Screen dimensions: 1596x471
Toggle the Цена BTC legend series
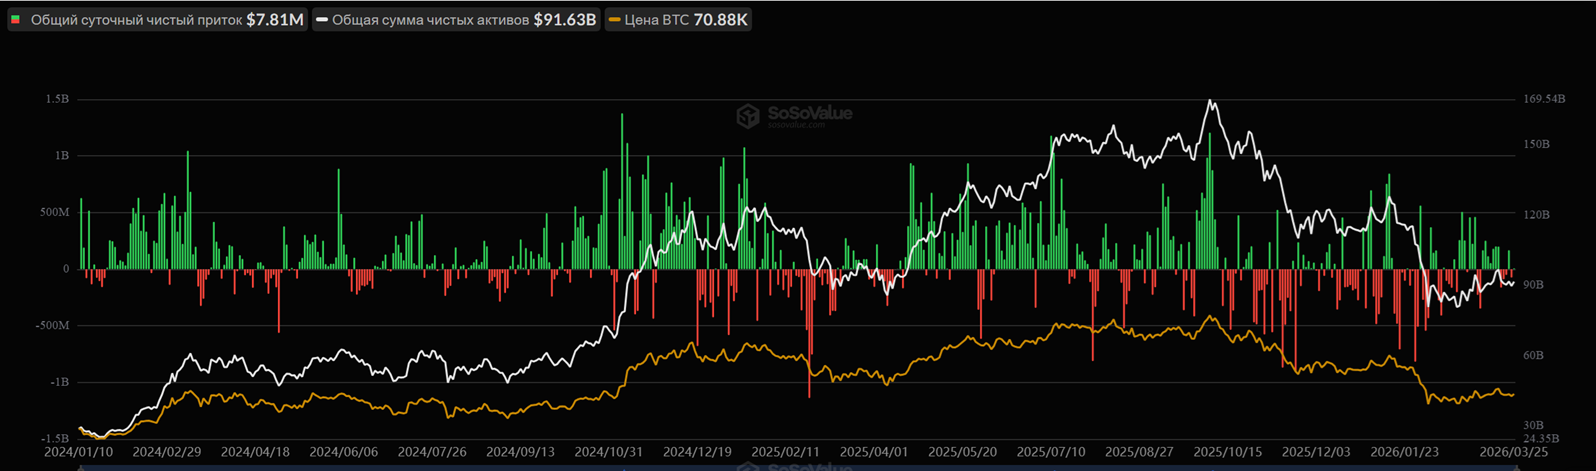click(678, 20)
